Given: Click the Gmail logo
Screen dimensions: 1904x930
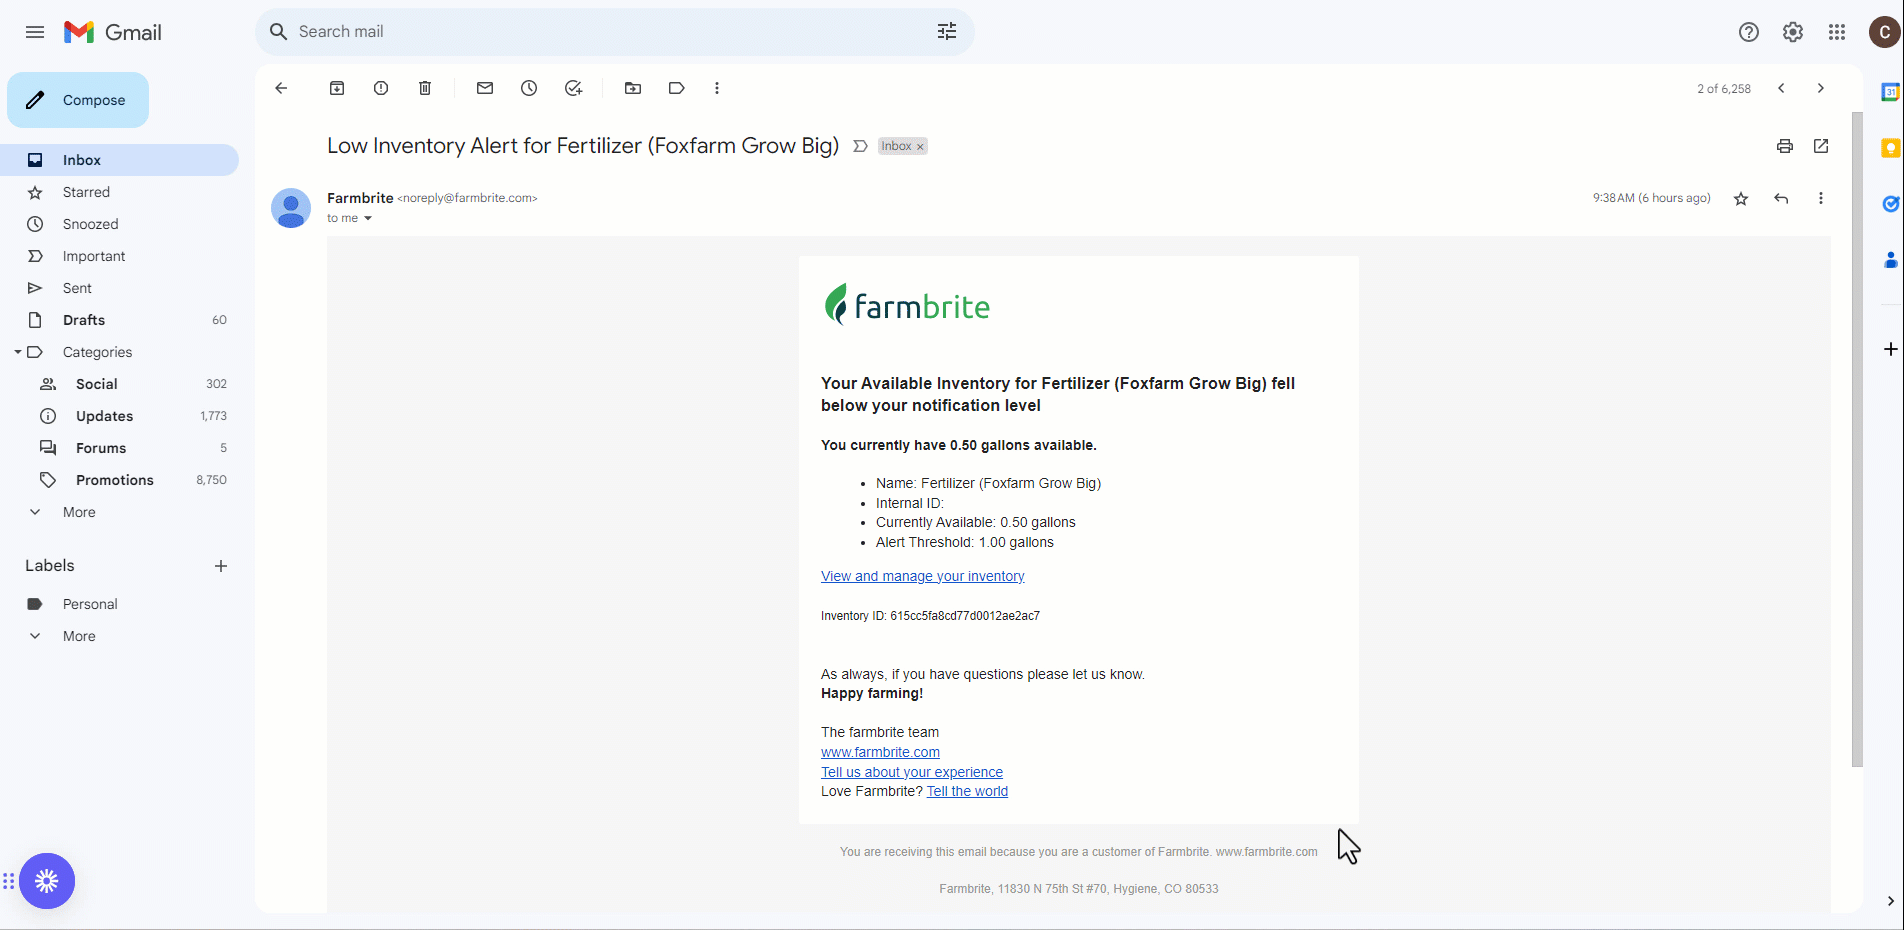Looking at the screenshot, I should (x=113, y=32).
